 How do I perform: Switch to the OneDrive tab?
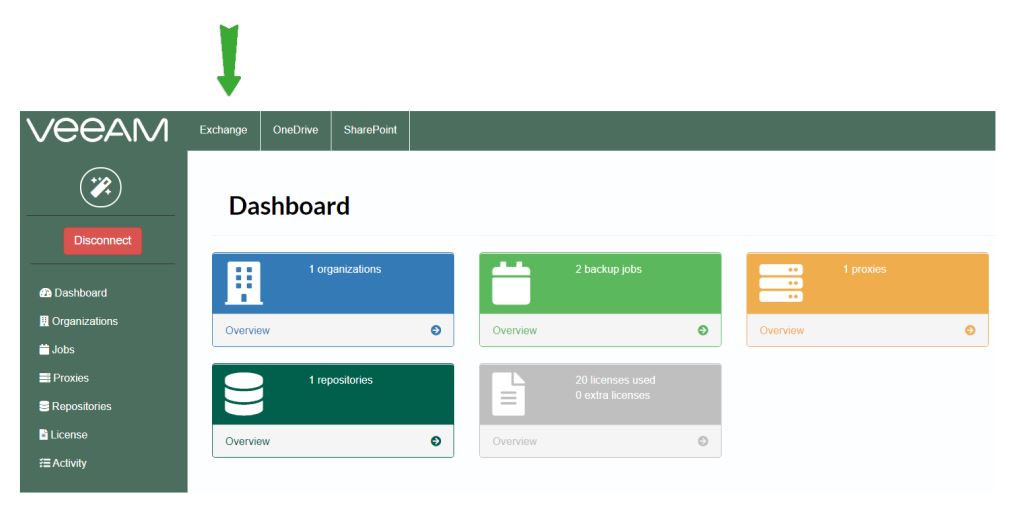(296, 130)
